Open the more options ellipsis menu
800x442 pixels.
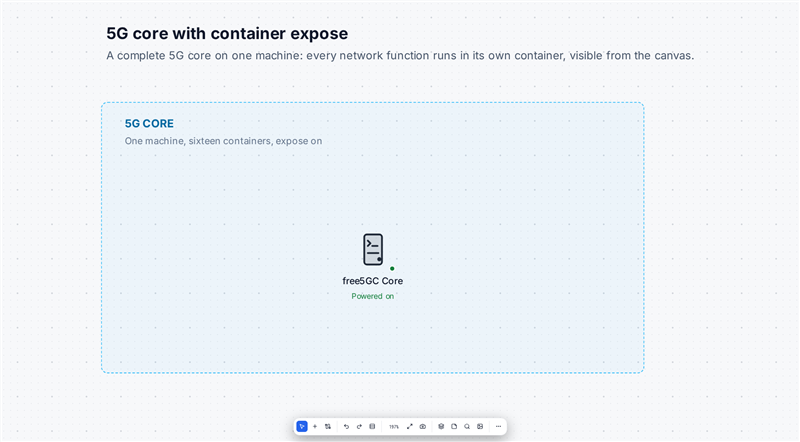[x=498, y=426]
